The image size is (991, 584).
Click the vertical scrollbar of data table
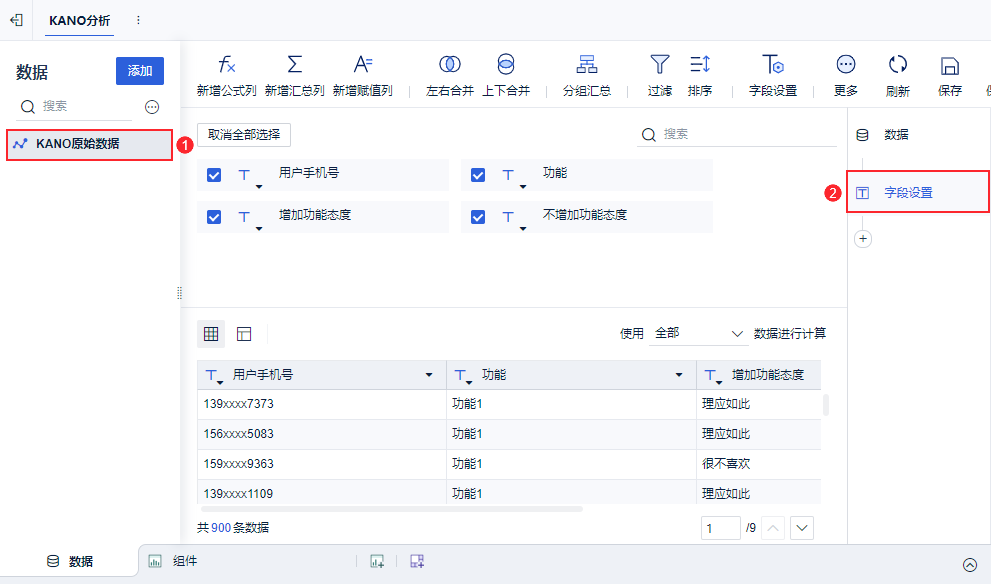pos(825,405)
